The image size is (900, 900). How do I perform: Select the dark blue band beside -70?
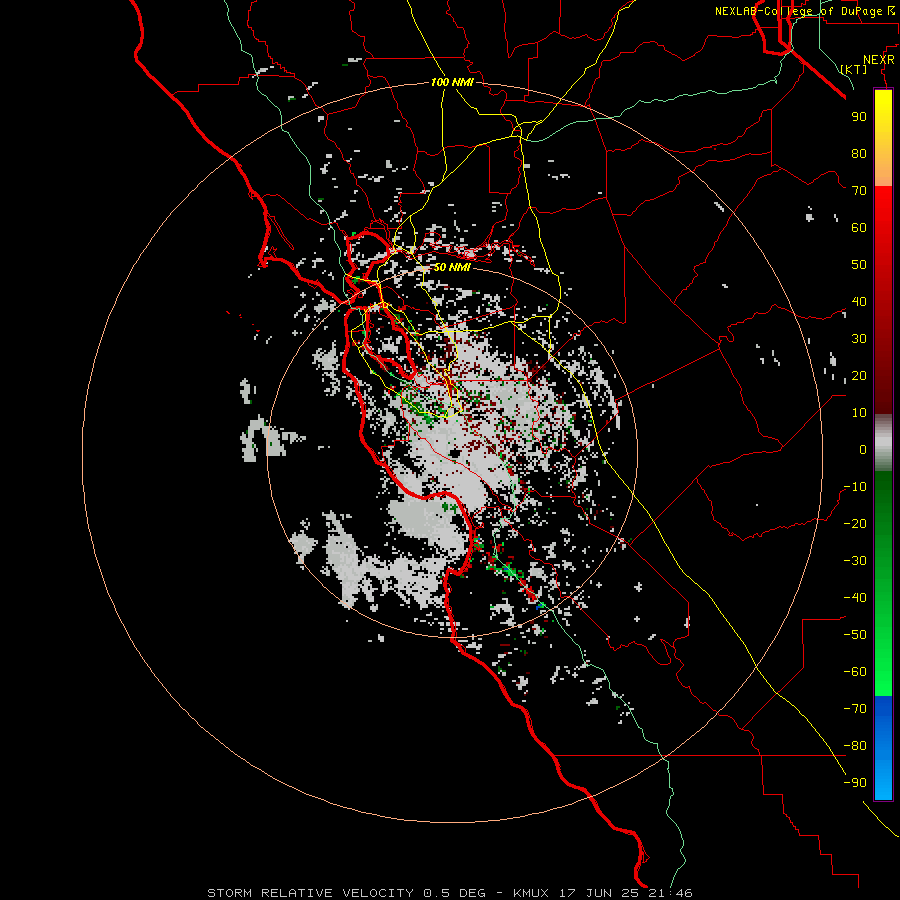pos(883,709)
